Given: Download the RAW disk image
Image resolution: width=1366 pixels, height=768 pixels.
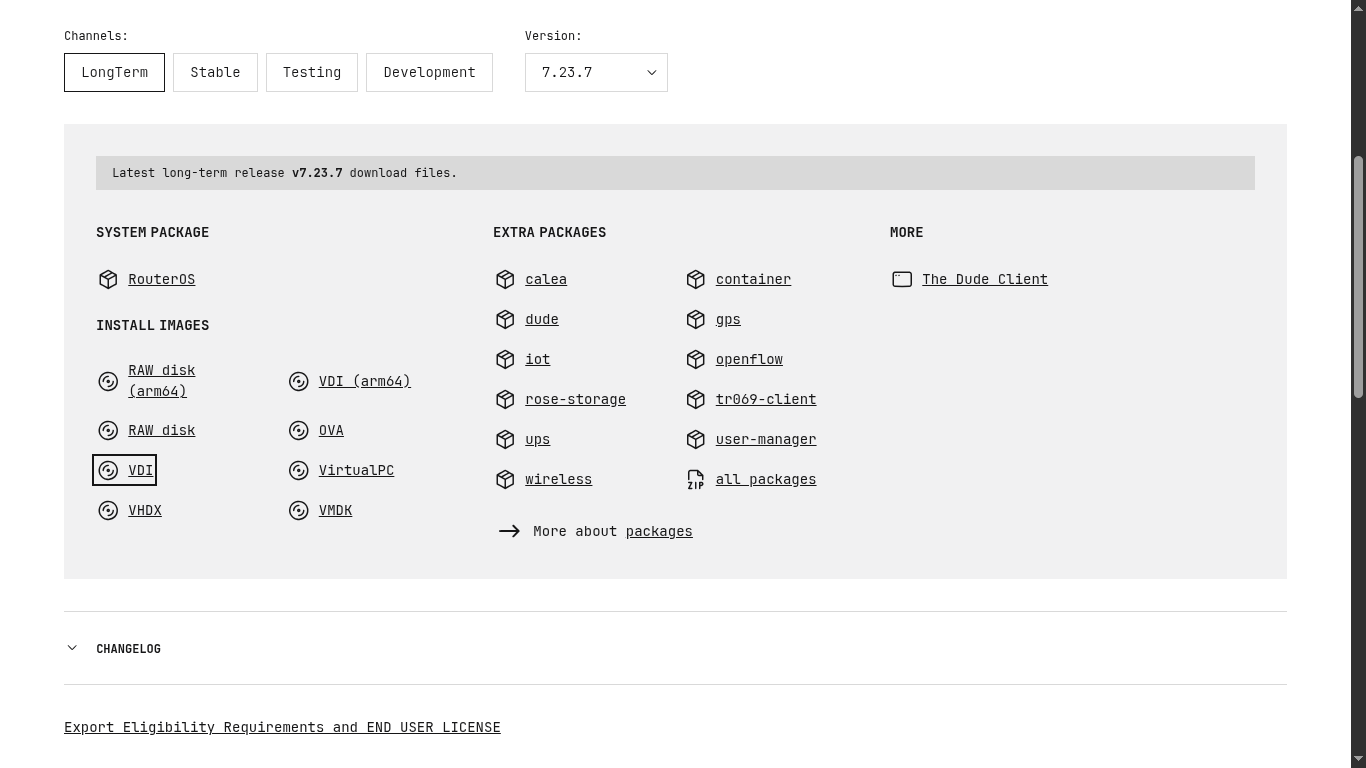Looking at the screenshot, I should [x=161, y=430].
